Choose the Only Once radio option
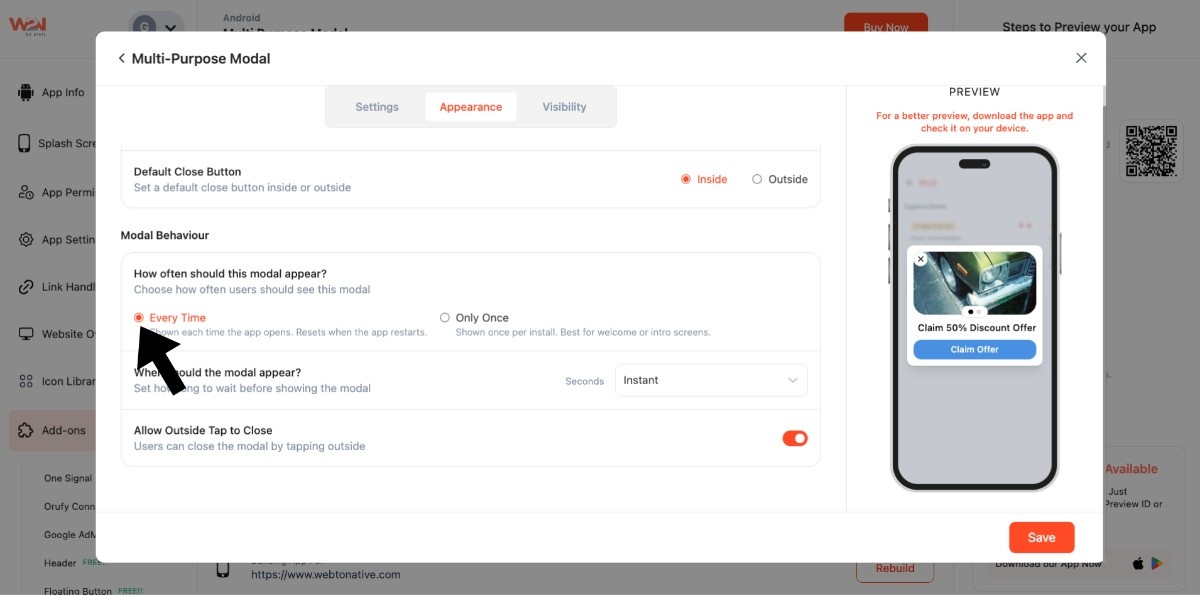Screen dimensions: 1200x596 [x=445, y=318]
